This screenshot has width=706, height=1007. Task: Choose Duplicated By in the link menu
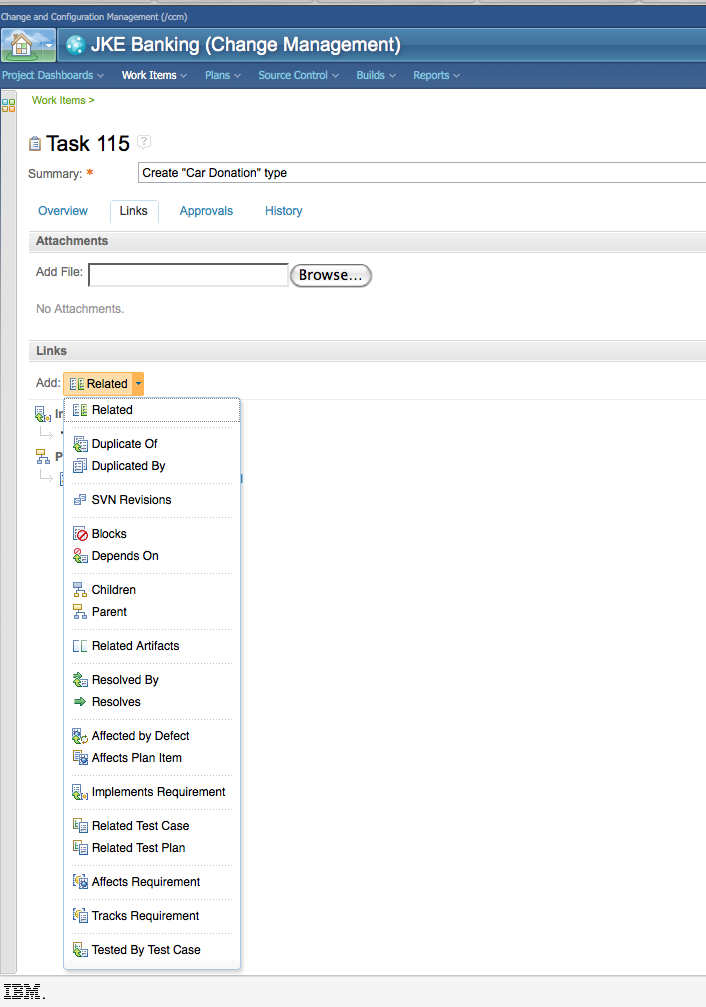pos(152,466)
